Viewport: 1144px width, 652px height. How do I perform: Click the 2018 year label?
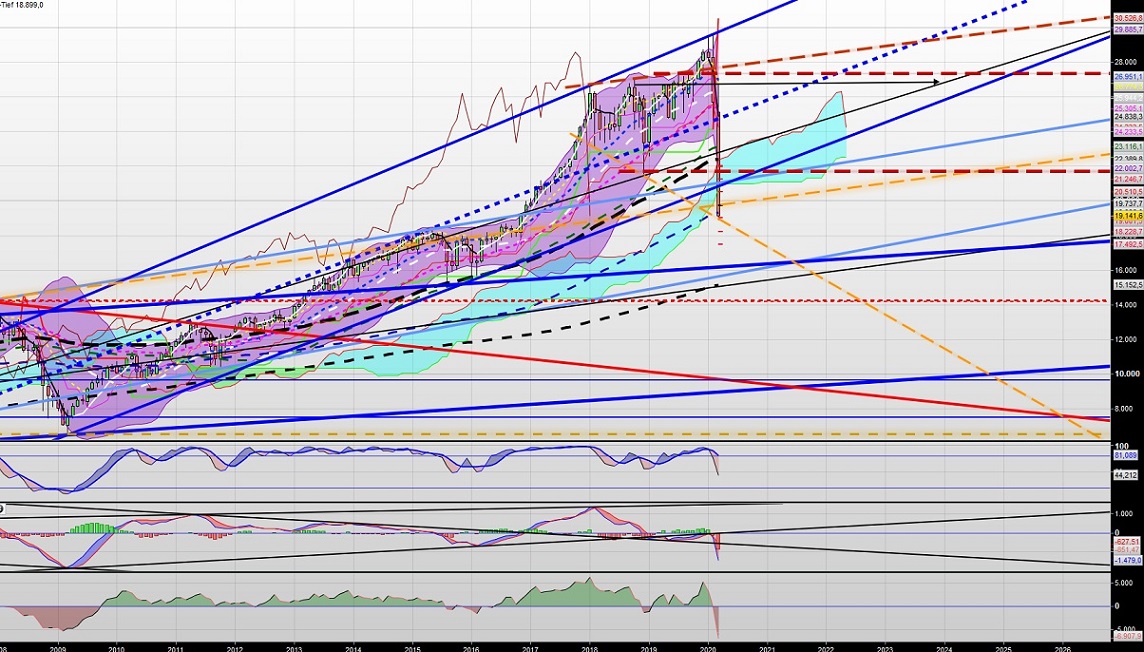[x=590, y=648]
